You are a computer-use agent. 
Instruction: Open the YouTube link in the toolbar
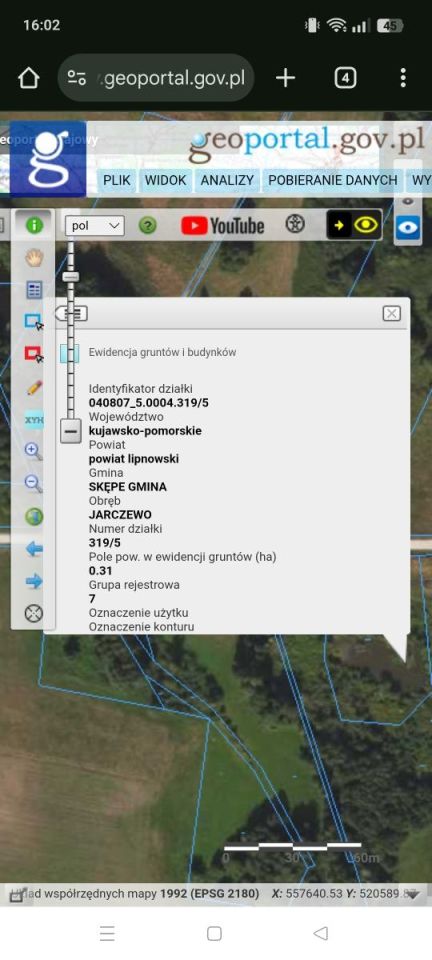click(x=223, y=226)
